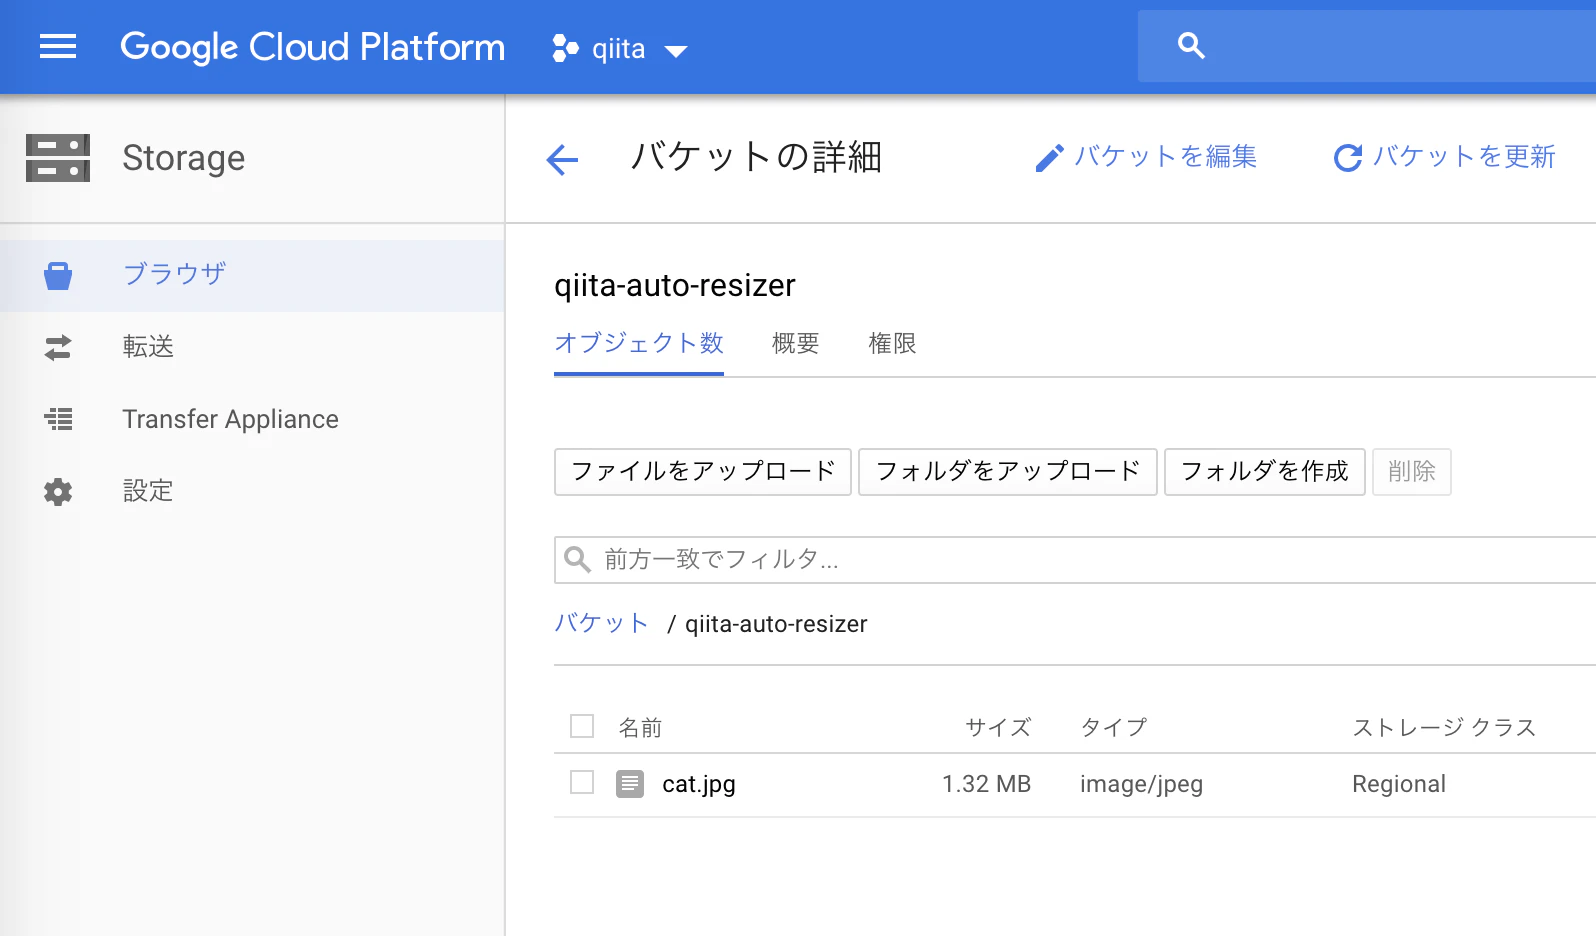Click the refresh icon for バケットを更新
The width and height of the screenshot is (1596, 936).
click(x=1348, y=158)
